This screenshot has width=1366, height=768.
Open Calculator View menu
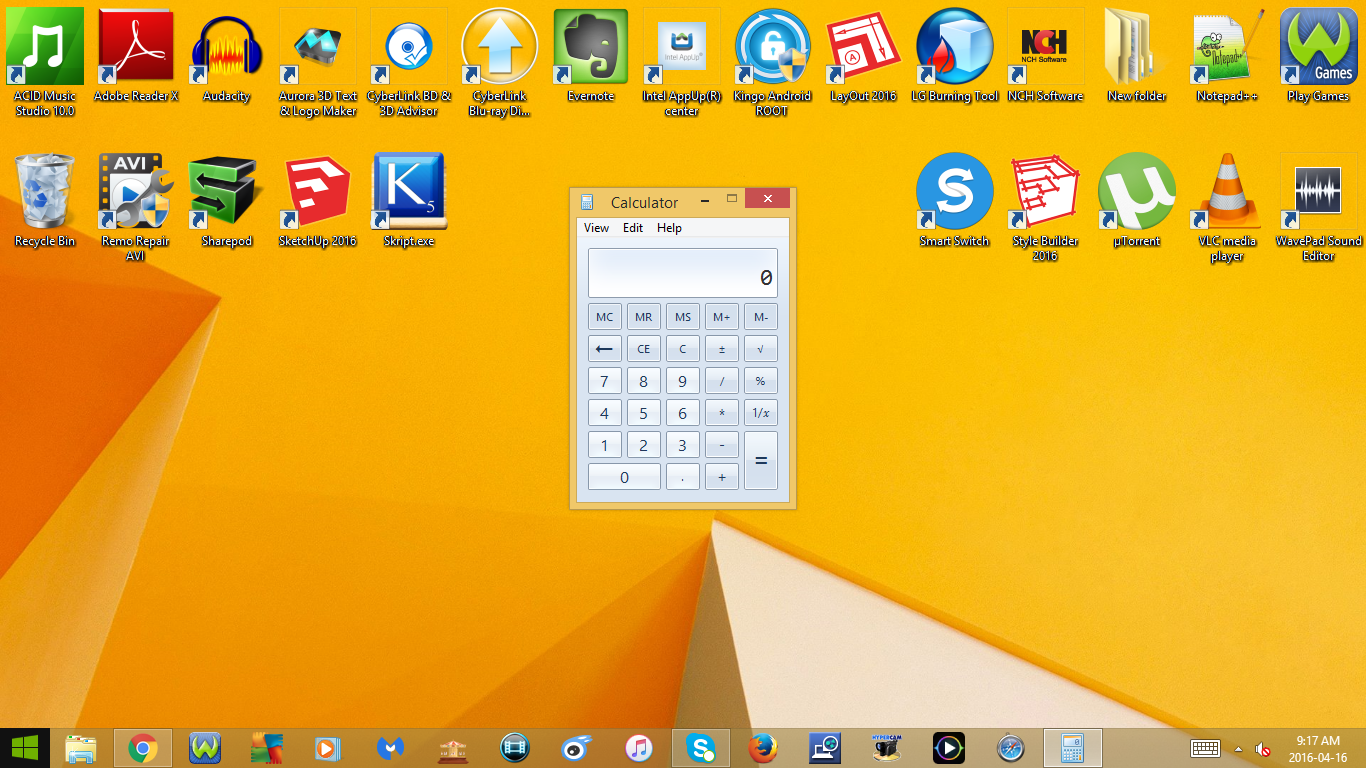tap(596, 228)
